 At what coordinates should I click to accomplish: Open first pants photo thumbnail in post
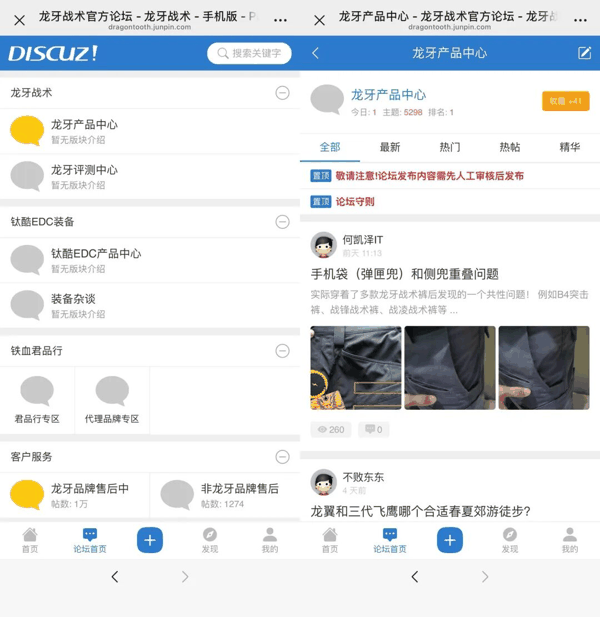point(356,368)
